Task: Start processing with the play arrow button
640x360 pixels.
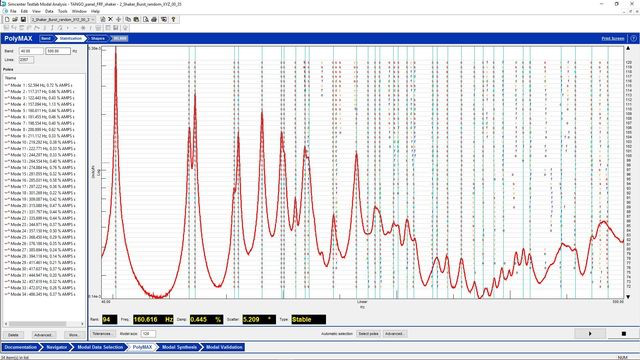Action: pos(590,333)
